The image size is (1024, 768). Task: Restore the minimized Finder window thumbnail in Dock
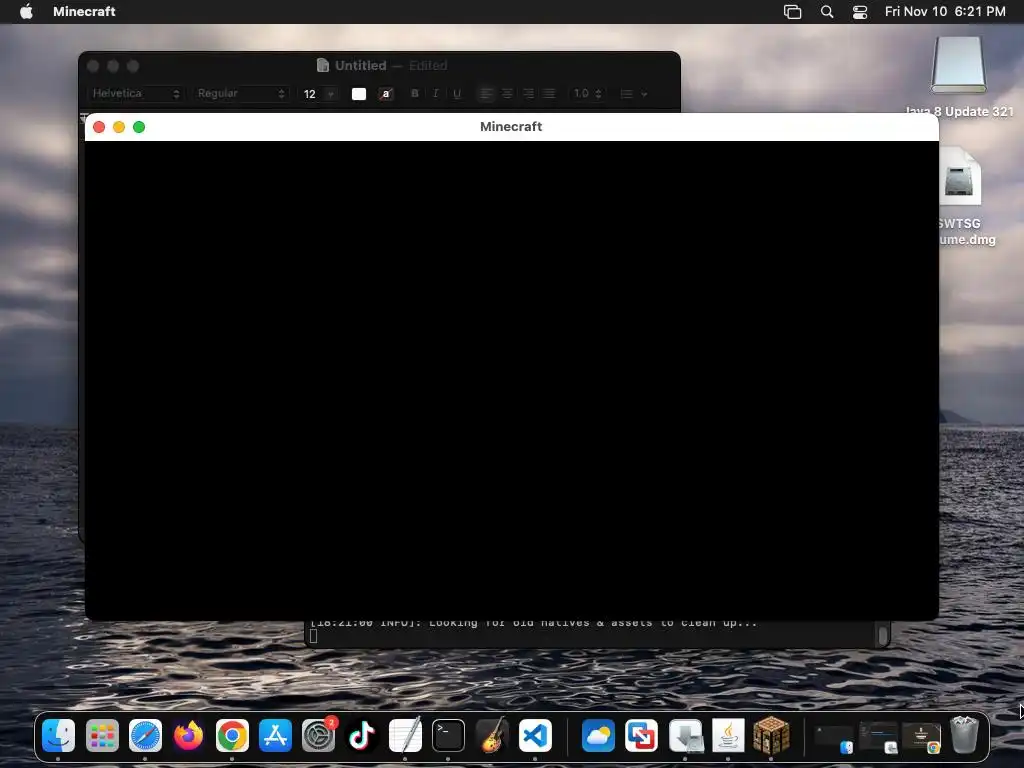coord(834,738)
